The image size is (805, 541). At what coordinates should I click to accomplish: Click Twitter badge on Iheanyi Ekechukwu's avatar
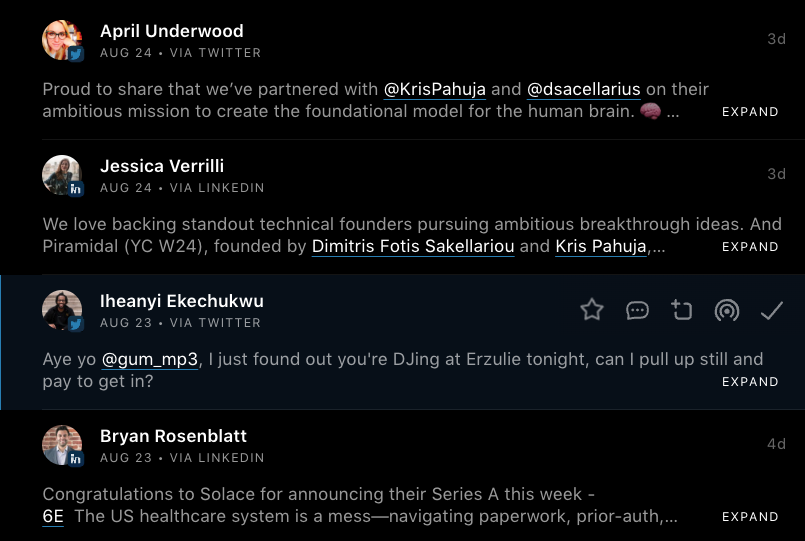[x=75, y=324]
